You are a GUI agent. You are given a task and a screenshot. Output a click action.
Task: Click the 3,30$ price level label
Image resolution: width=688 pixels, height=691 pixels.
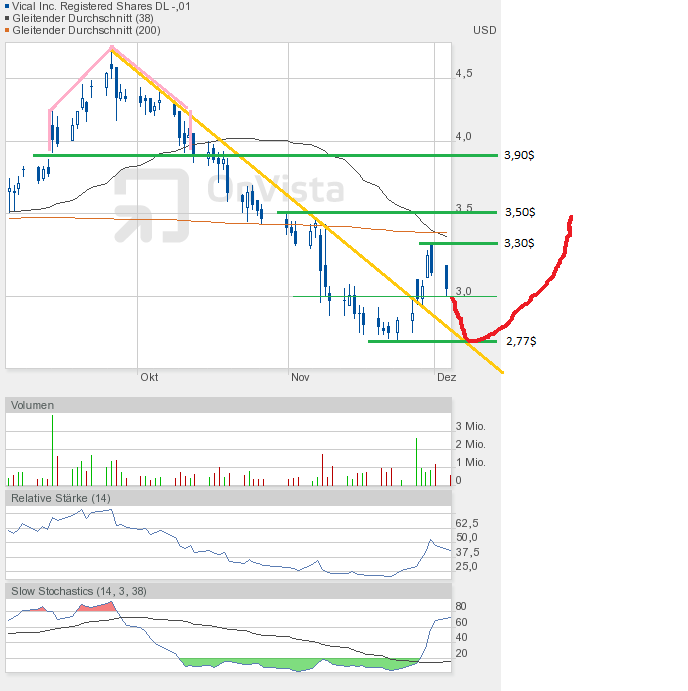tap(519, 243)
